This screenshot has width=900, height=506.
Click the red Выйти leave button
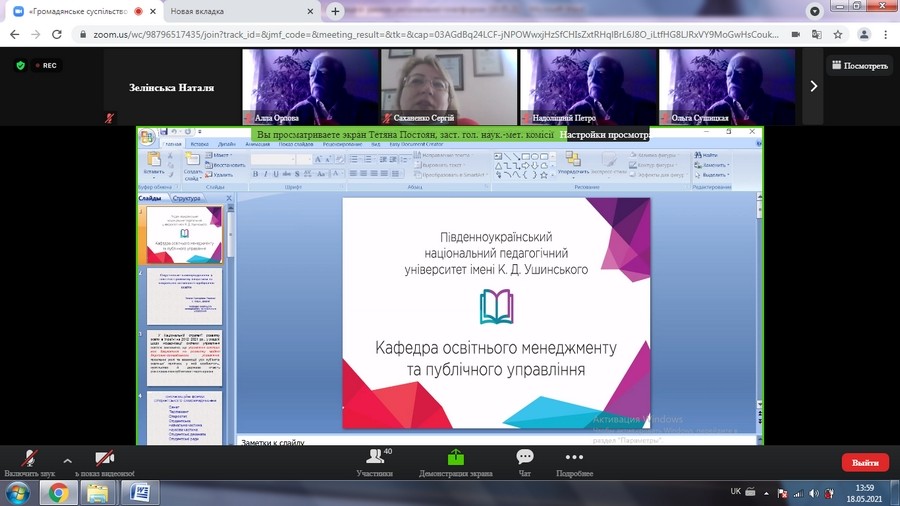coord(864,462)
